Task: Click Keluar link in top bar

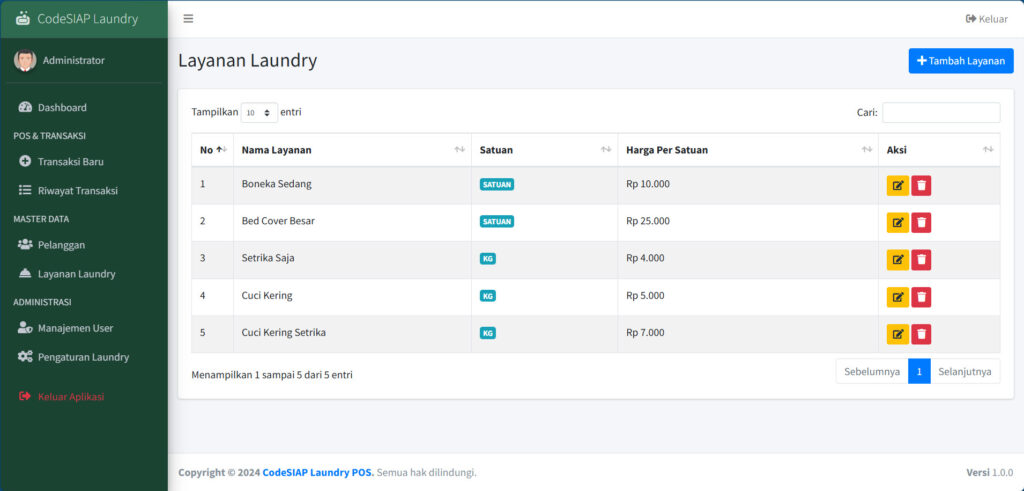Action: [x=986, y=19]
